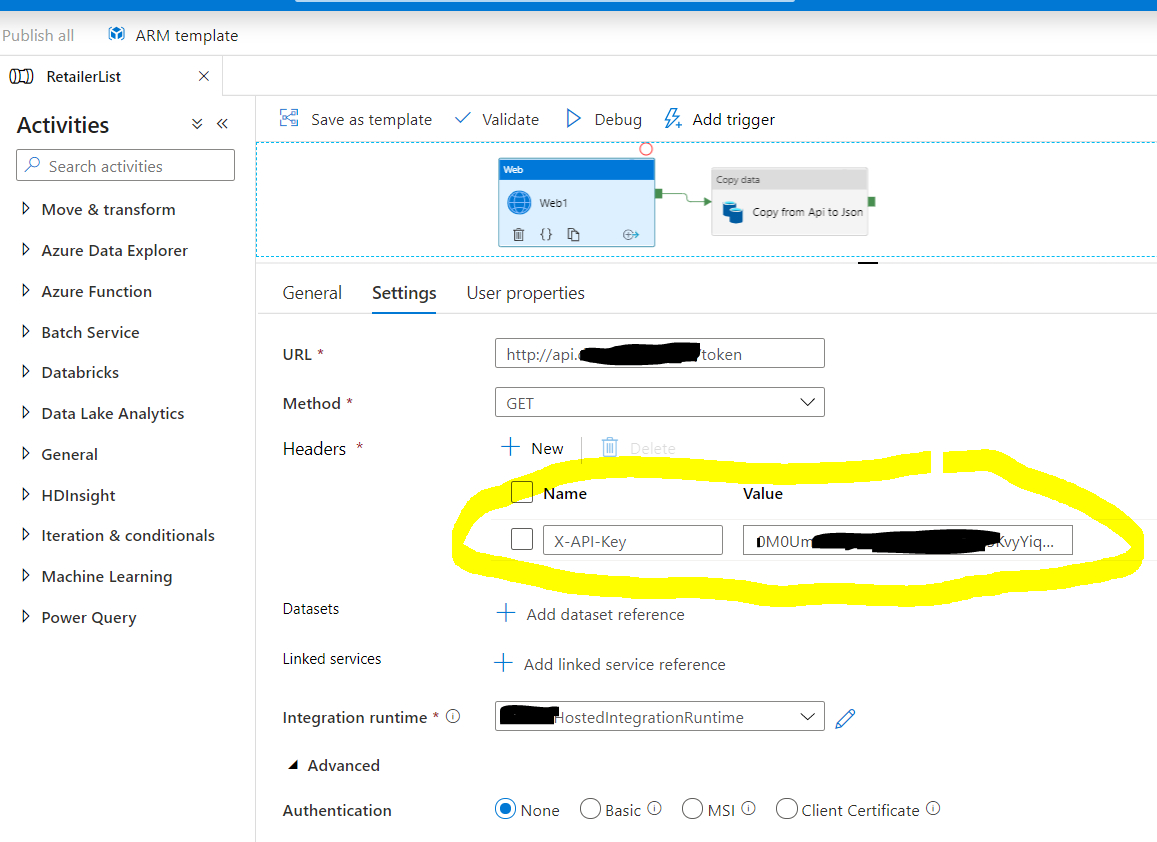Viewport: 1157px width, 842px height.
Task: Click the Add trigger lightning icon
Action: pos(672,118)
